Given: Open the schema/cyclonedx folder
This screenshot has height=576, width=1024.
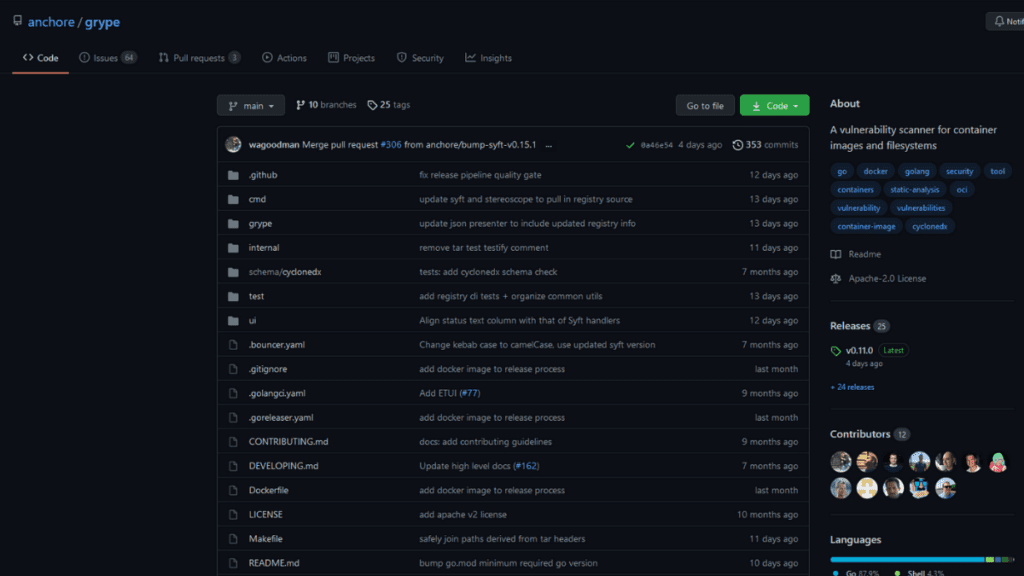Looking at the screenshot, I should coord(285,272).
